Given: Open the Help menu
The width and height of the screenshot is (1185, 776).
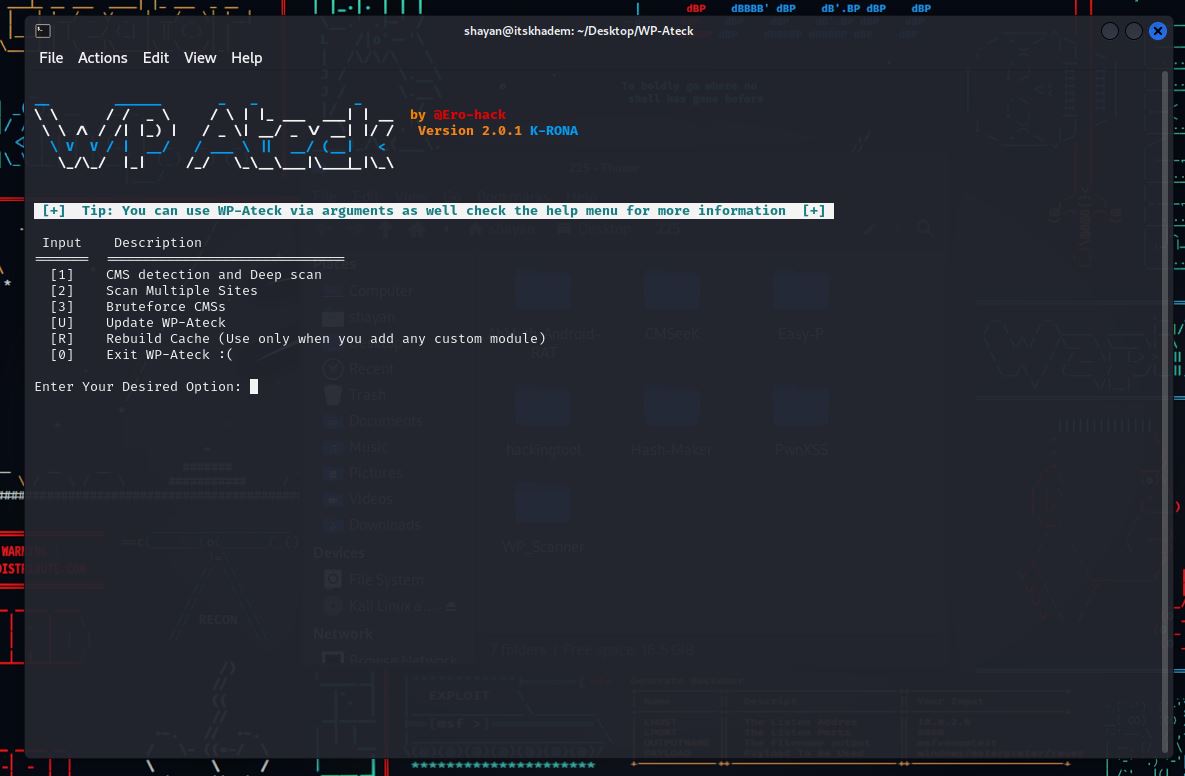Looking at the screenshot, I should click(x=246, y=58).
